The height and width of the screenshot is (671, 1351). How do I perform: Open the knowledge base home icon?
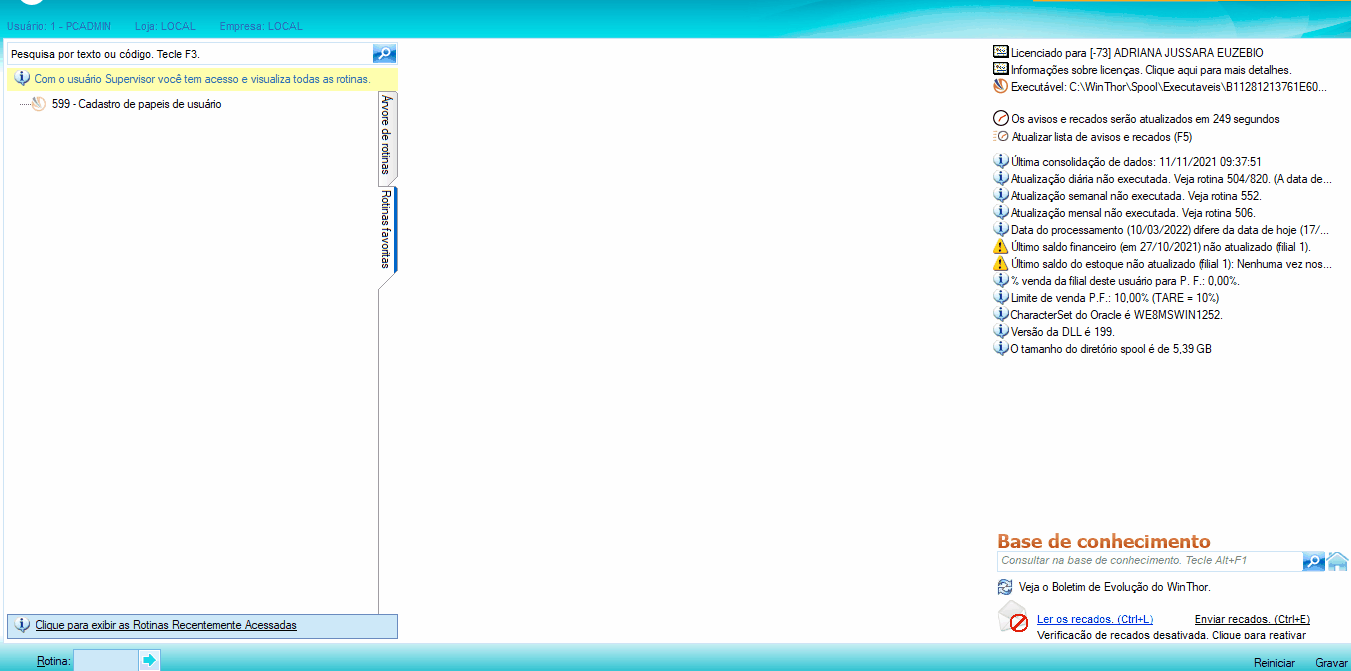click(1338, 561)
